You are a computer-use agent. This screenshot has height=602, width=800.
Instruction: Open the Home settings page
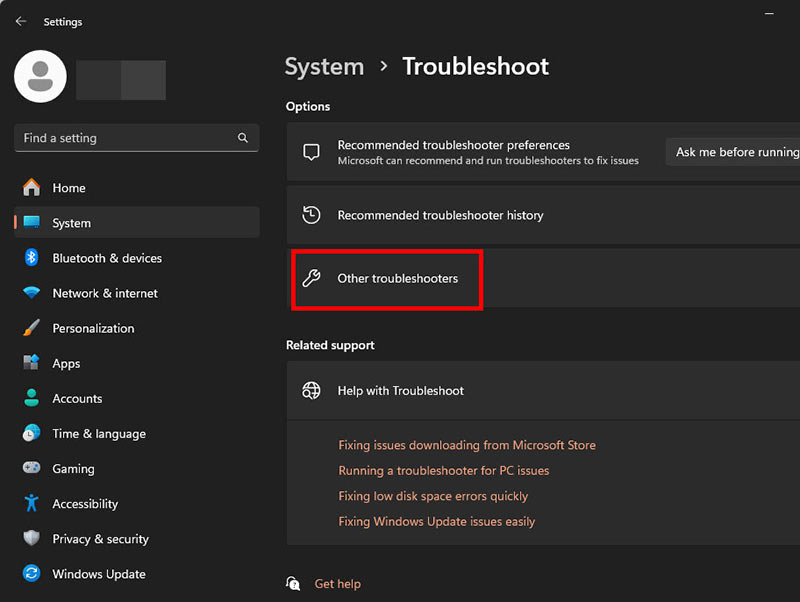[x=137, y=187]
